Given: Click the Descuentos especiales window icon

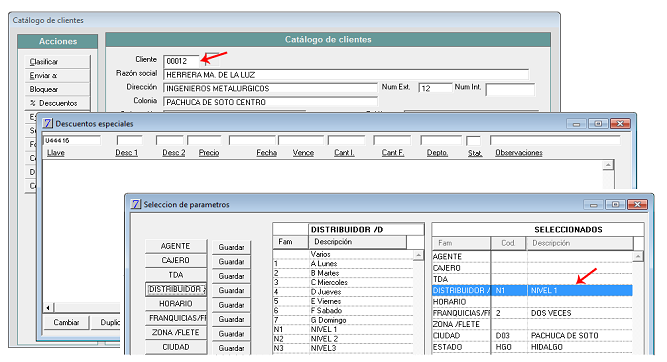Looking at the screenshot, I should [x=47, y=123].
